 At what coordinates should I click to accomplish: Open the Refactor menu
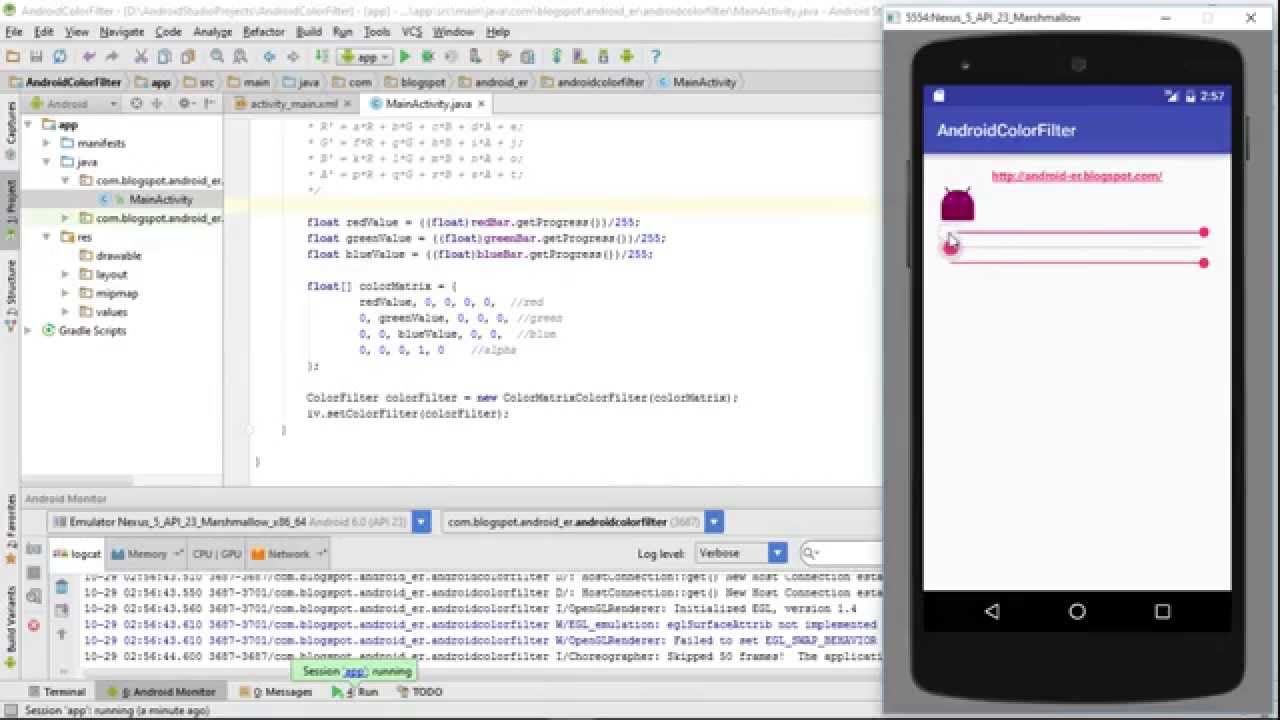tap(264, 32)
